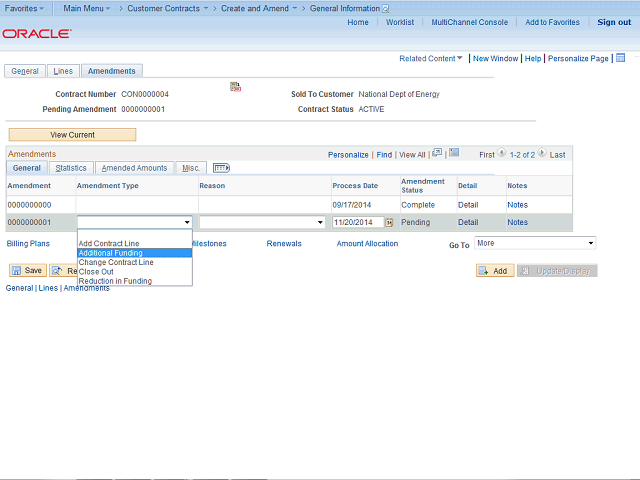Click the show all columns icon
The height and width of the screenshot is (480, 640).
coord(221,168)
